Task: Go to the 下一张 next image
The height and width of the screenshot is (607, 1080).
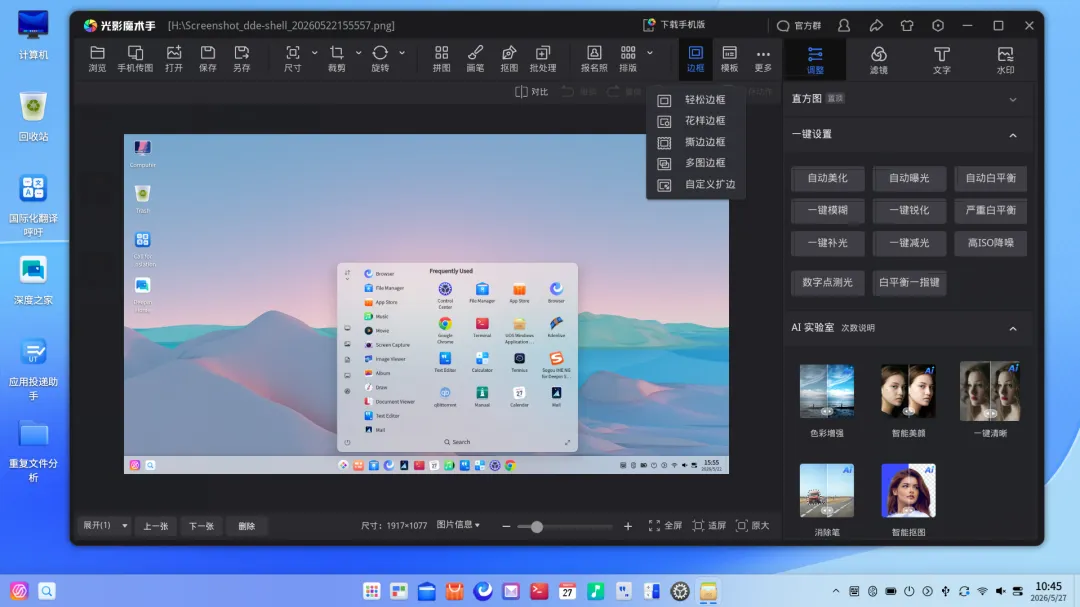Action: coord(201,526)
